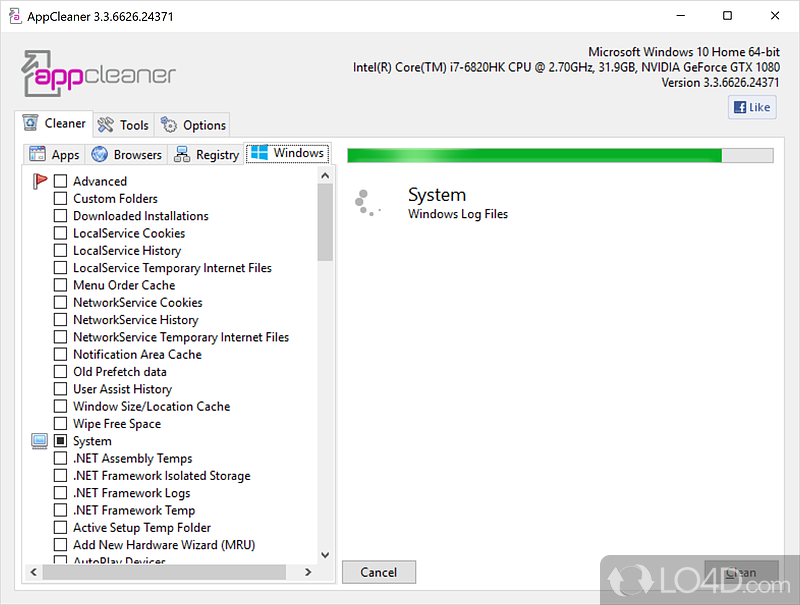Click the Windows logo icon
Viewport: 800px width, 605px height.
tap(259, 152)
